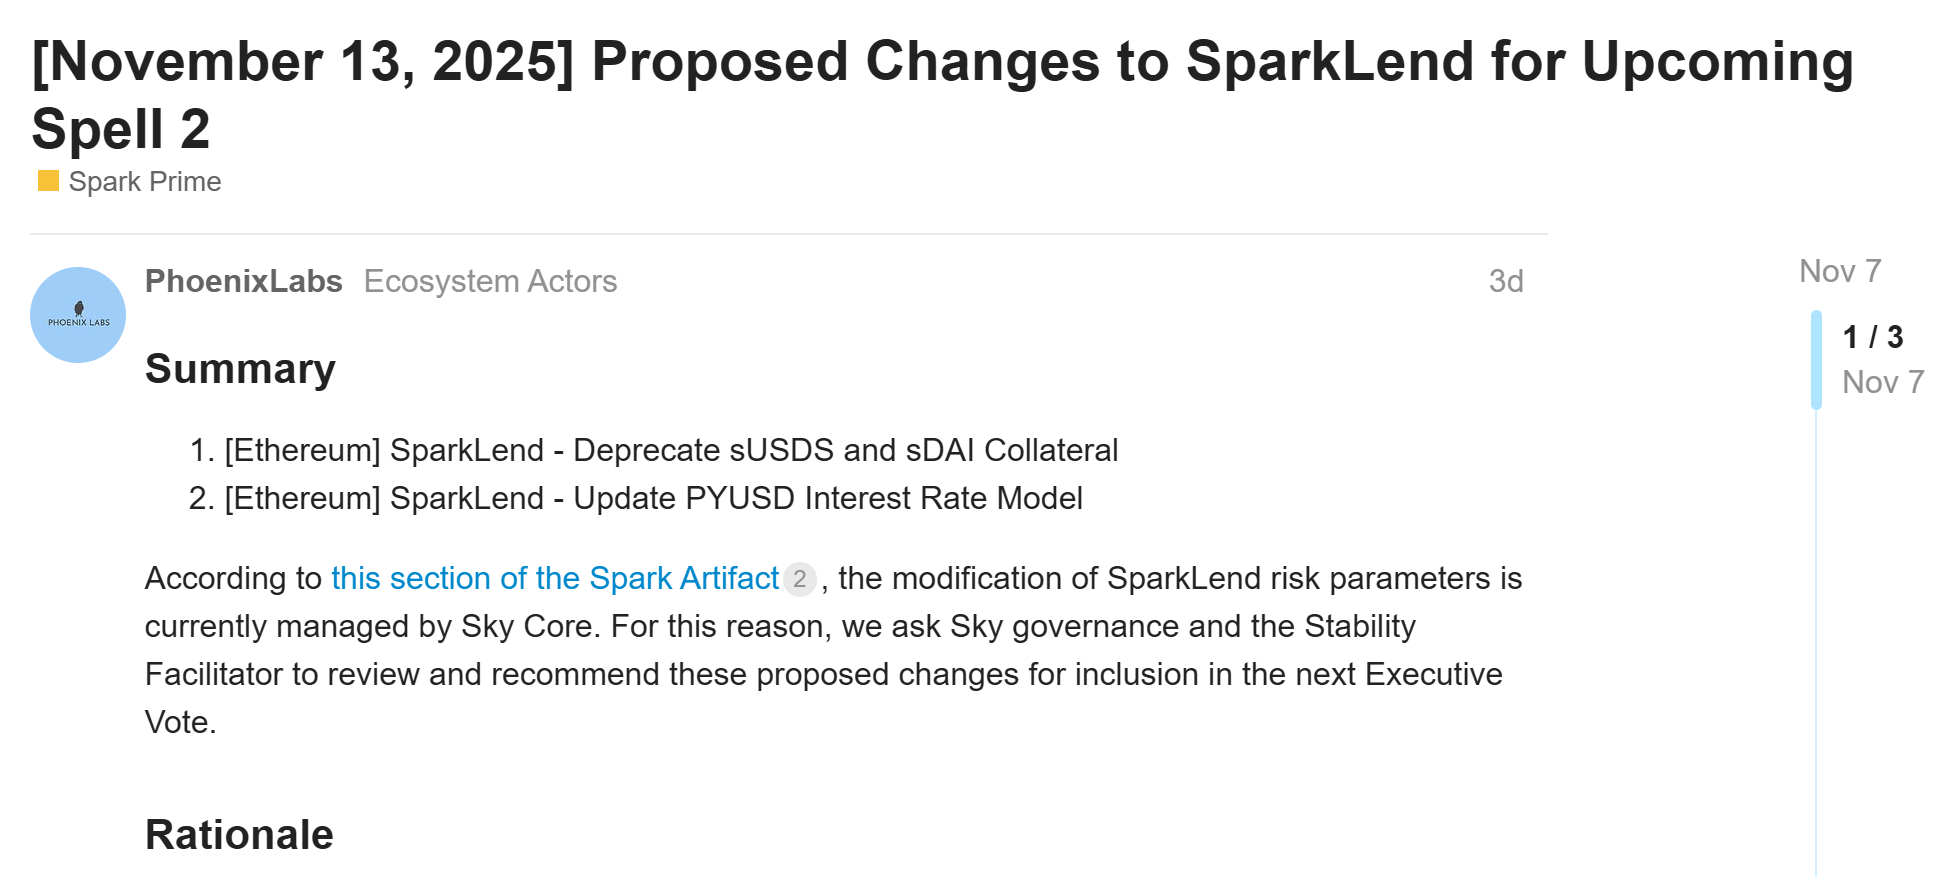Click the link click-count badge showing 2
Image resolution: width=1950 pixels, height=880 pixels.
pyautogui.click(x=799, y=579)
